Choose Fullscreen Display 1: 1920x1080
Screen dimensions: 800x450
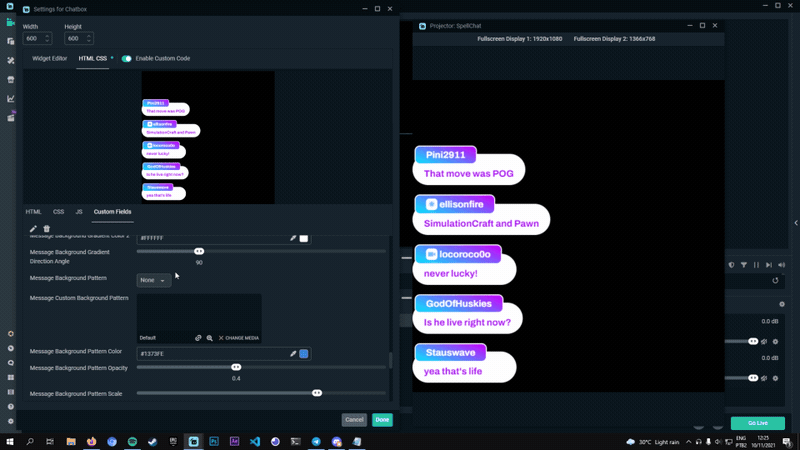(519, 39)
